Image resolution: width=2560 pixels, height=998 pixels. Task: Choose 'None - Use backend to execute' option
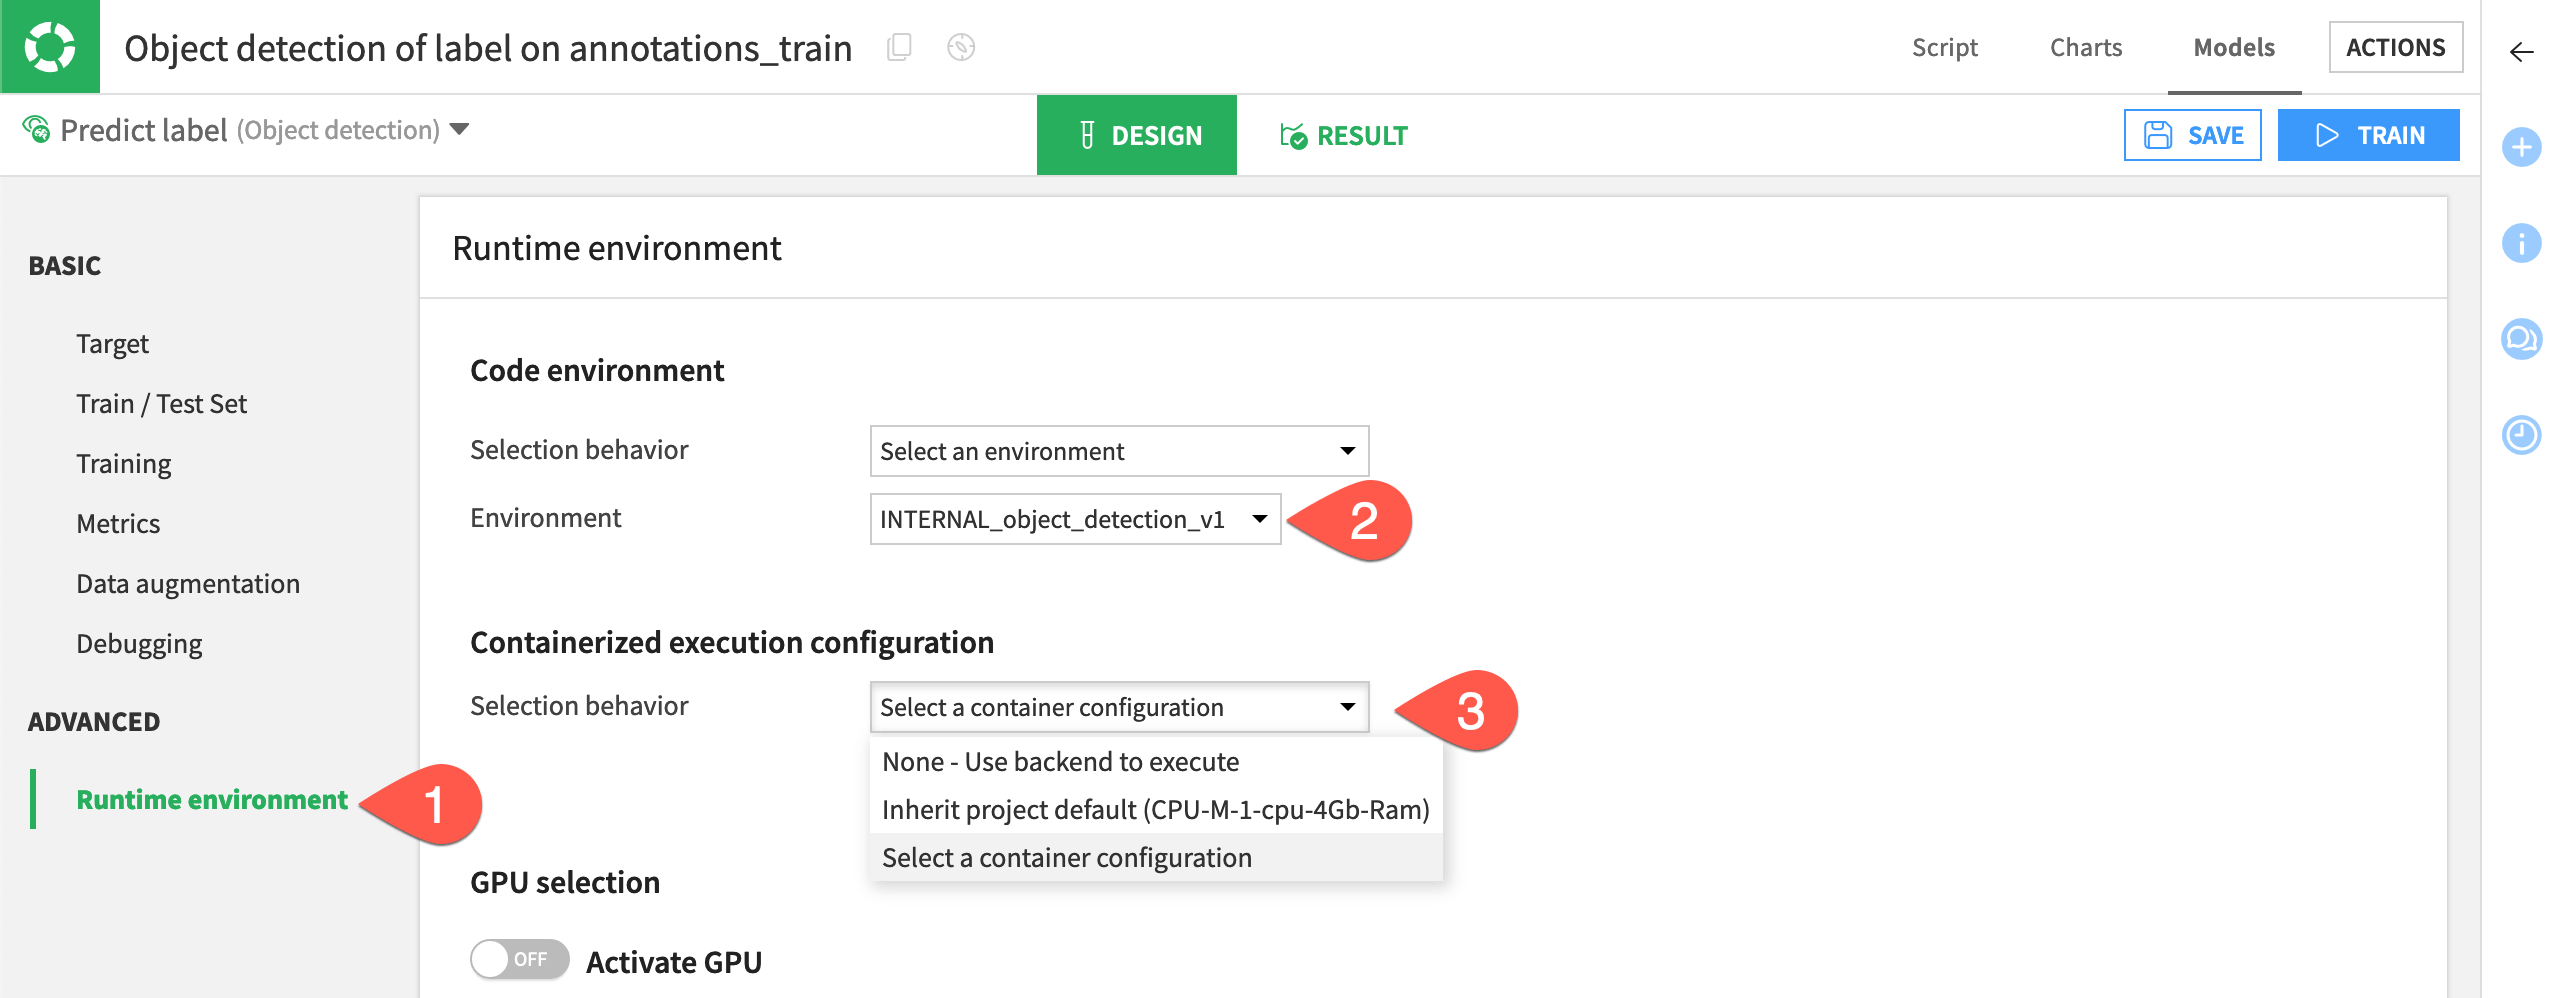(1060, 762)
